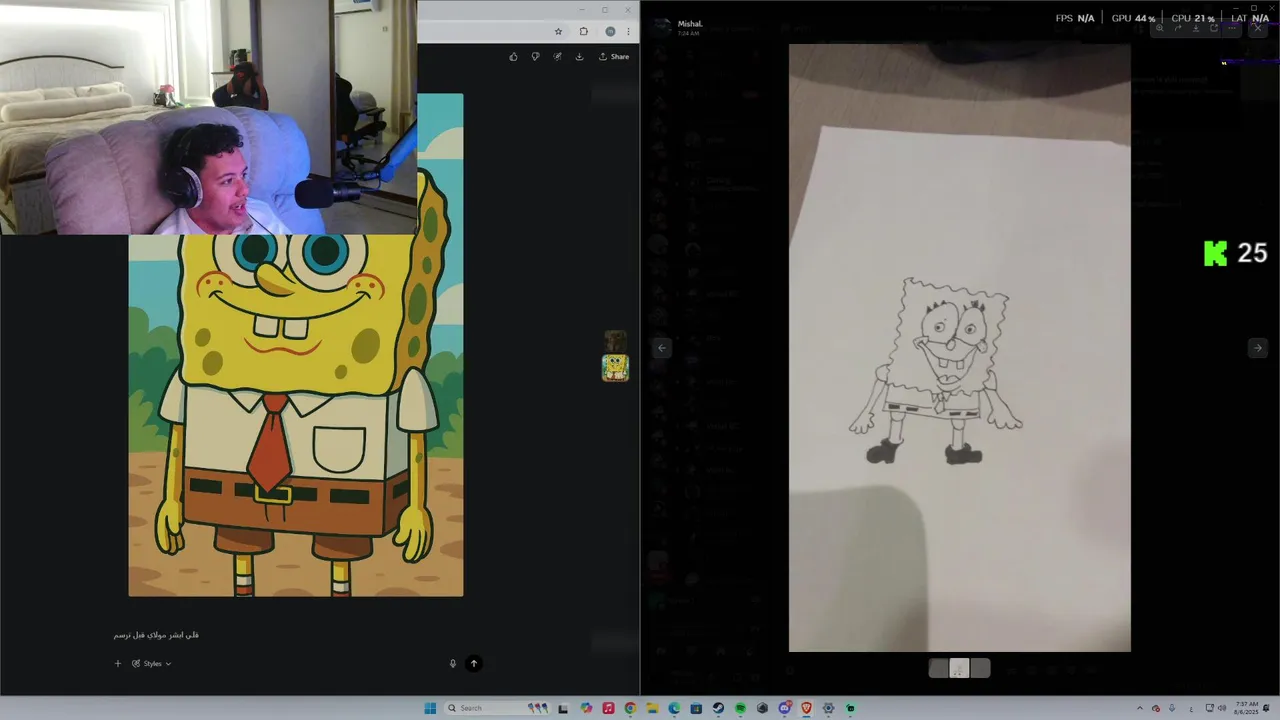
Task: Click the save icon in image viewer toolbar
Action: pyautogui.click(x=1196, y=28)
